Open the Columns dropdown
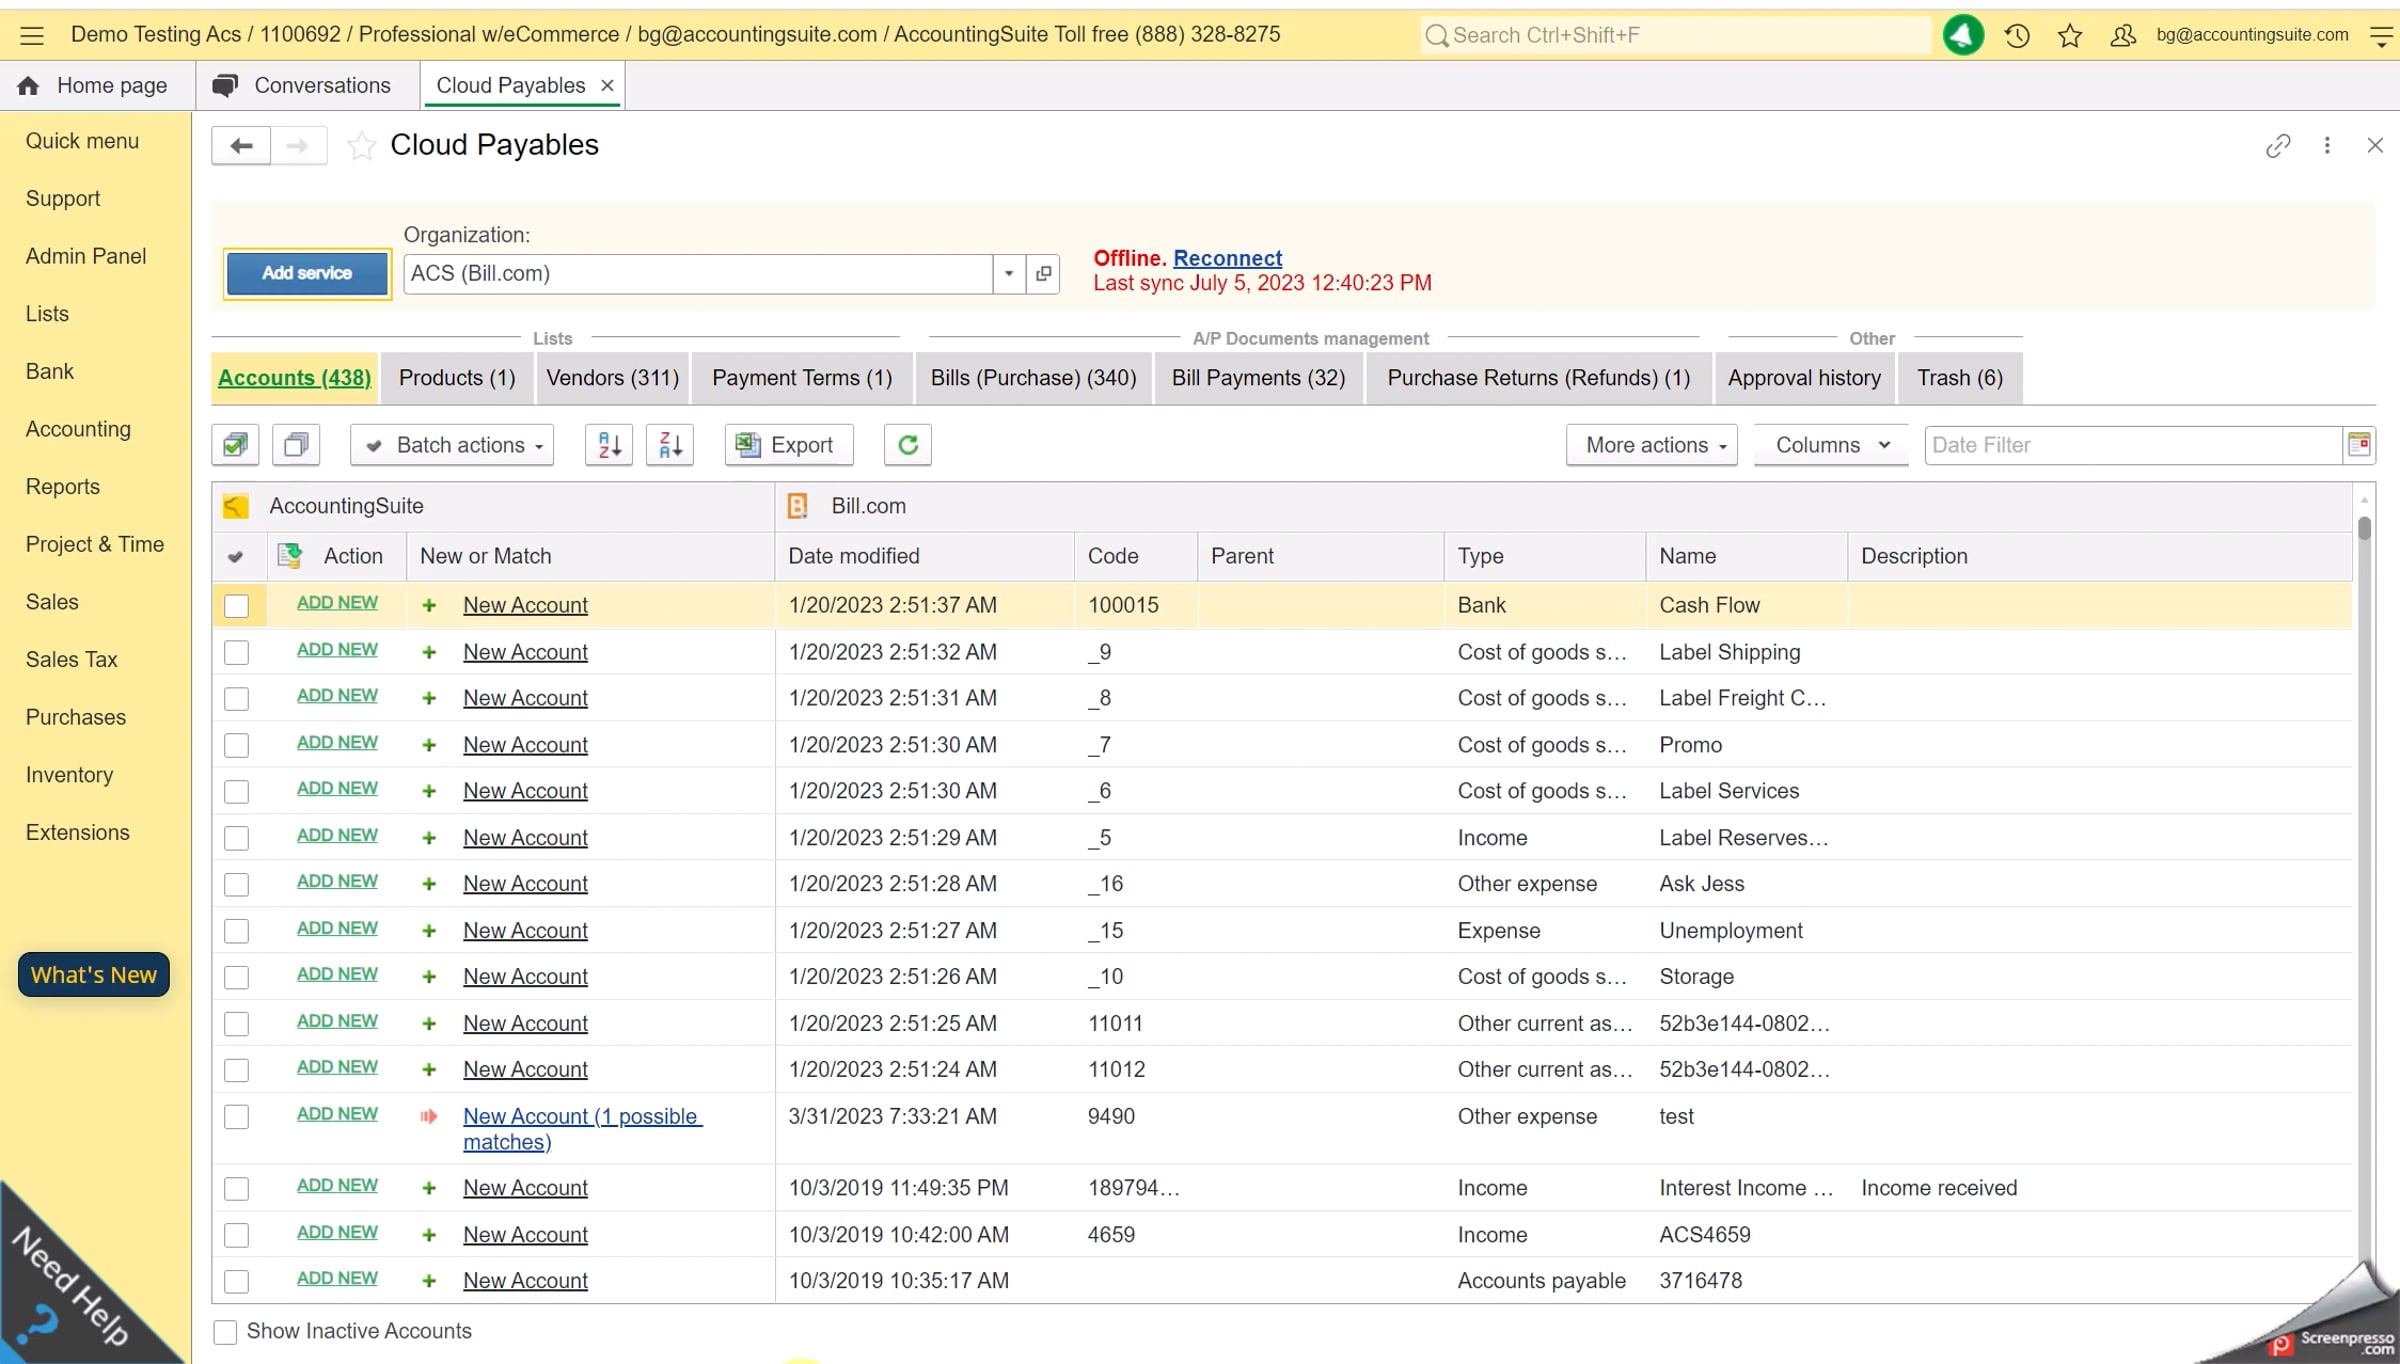 click(1831, 445)
